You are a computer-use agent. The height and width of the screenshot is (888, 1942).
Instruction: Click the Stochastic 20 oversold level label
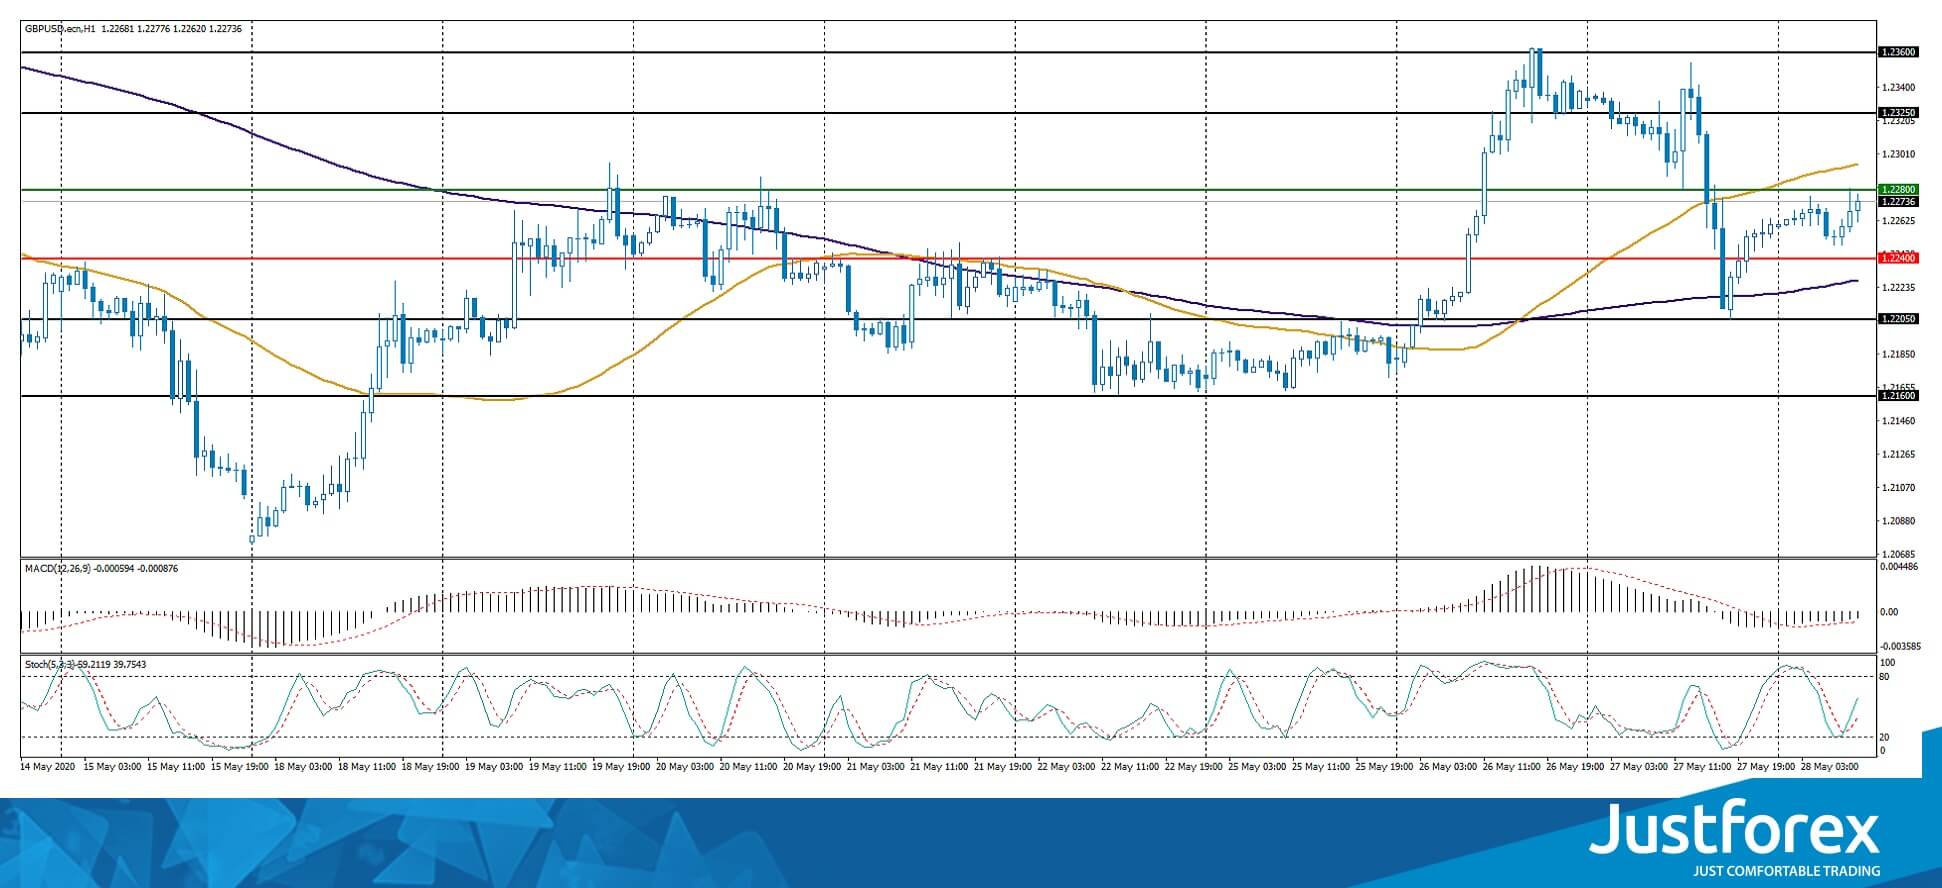click(x=1885, y=737)
